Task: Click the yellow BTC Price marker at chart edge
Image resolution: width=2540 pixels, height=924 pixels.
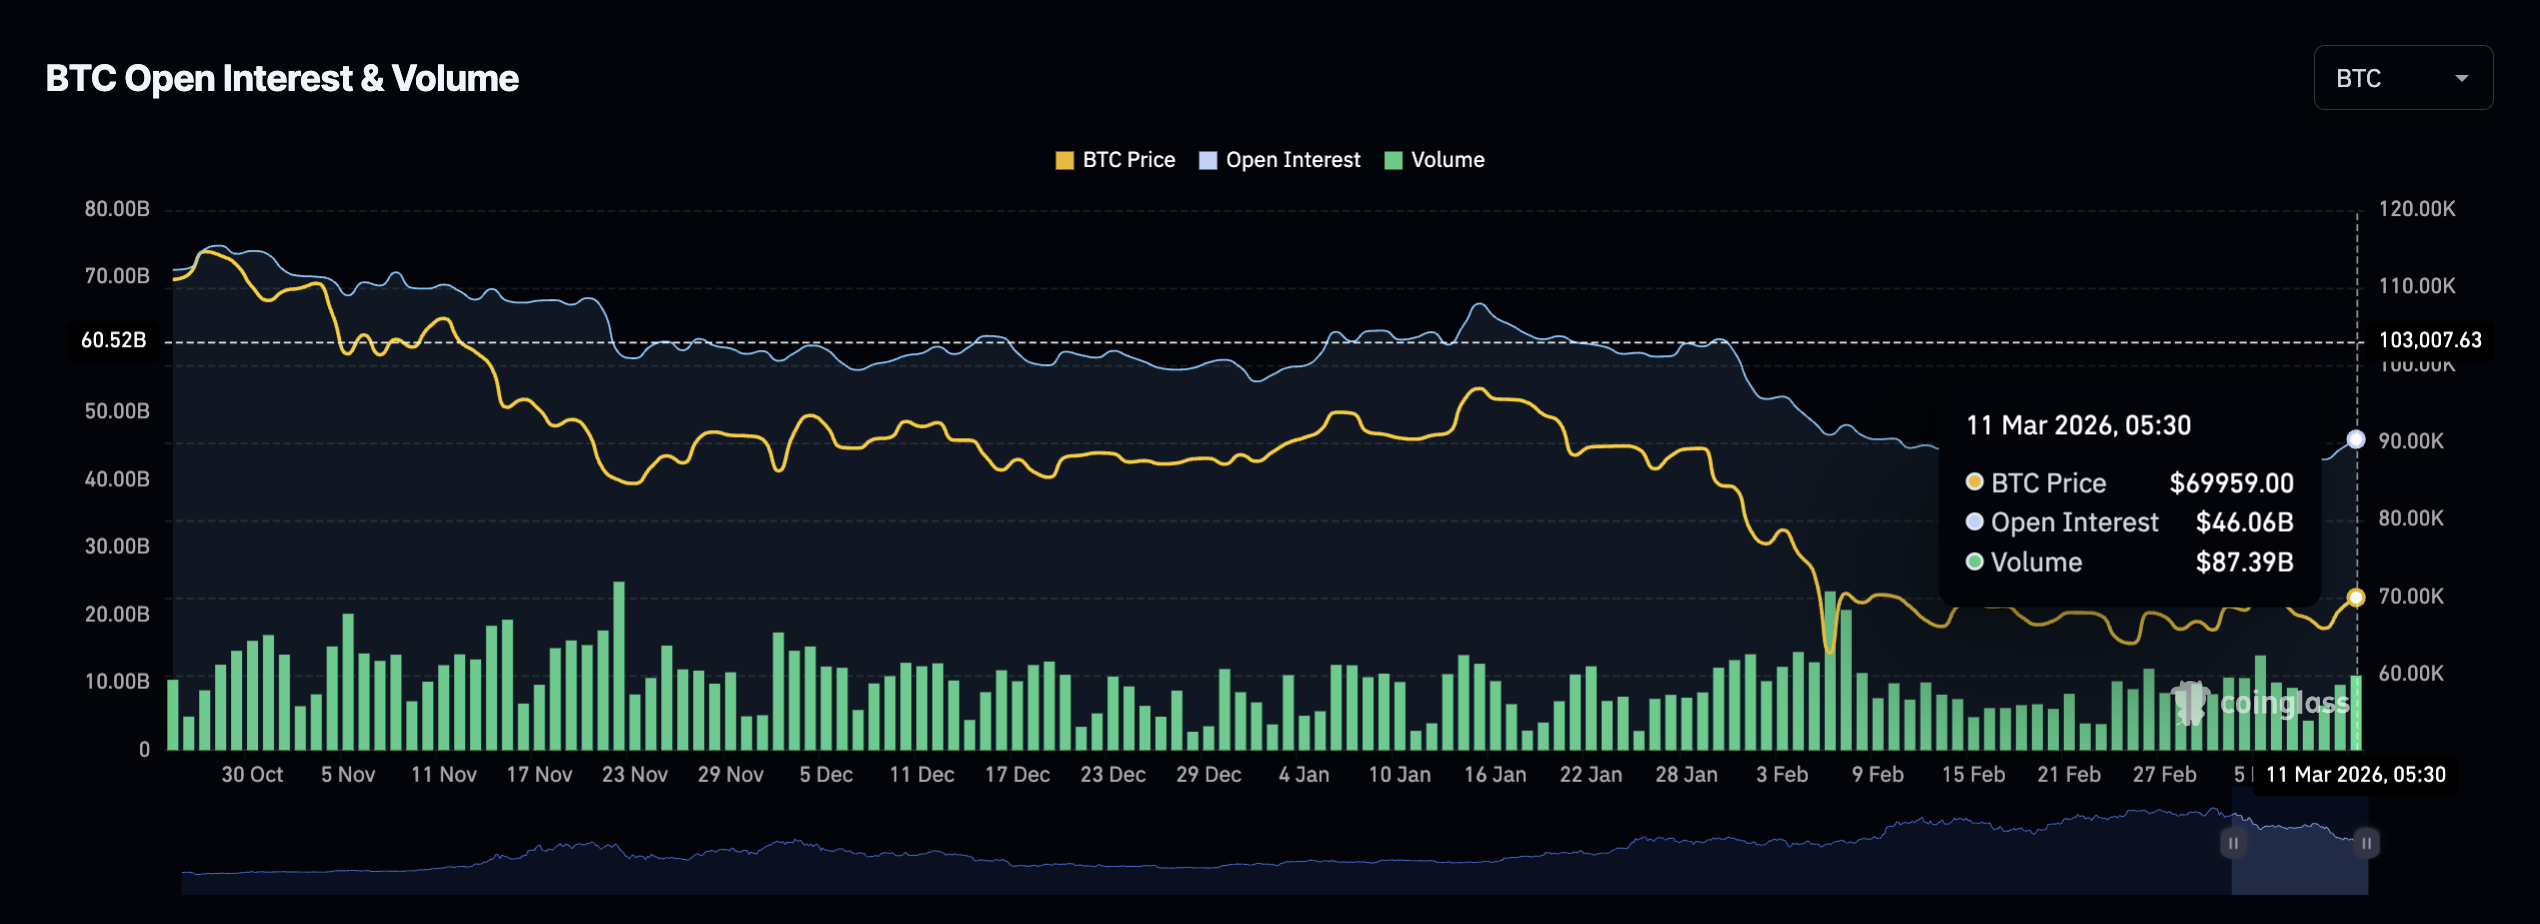Action: 2356,597
